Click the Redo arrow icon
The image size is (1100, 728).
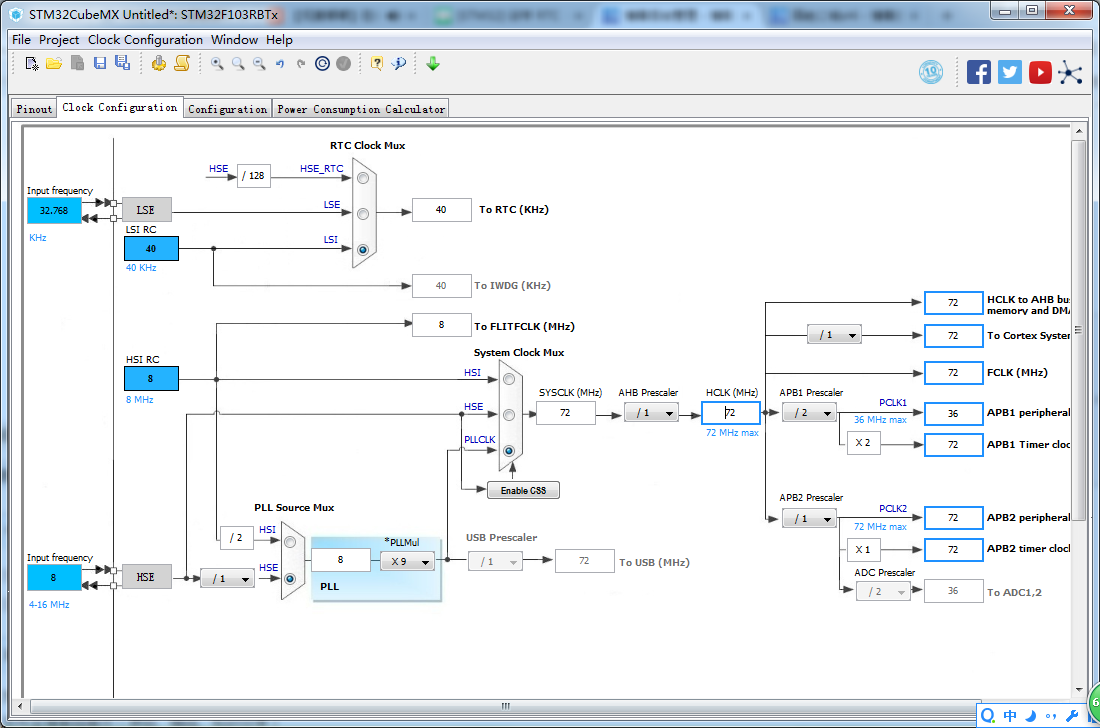(x=301, y=64)
